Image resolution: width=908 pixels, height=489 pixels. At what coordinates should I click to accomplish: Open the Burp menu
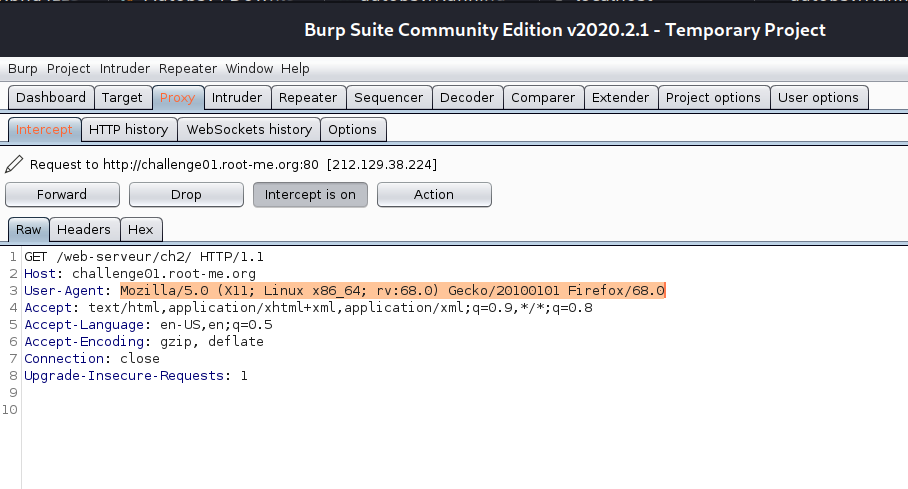tap(23, 69)
